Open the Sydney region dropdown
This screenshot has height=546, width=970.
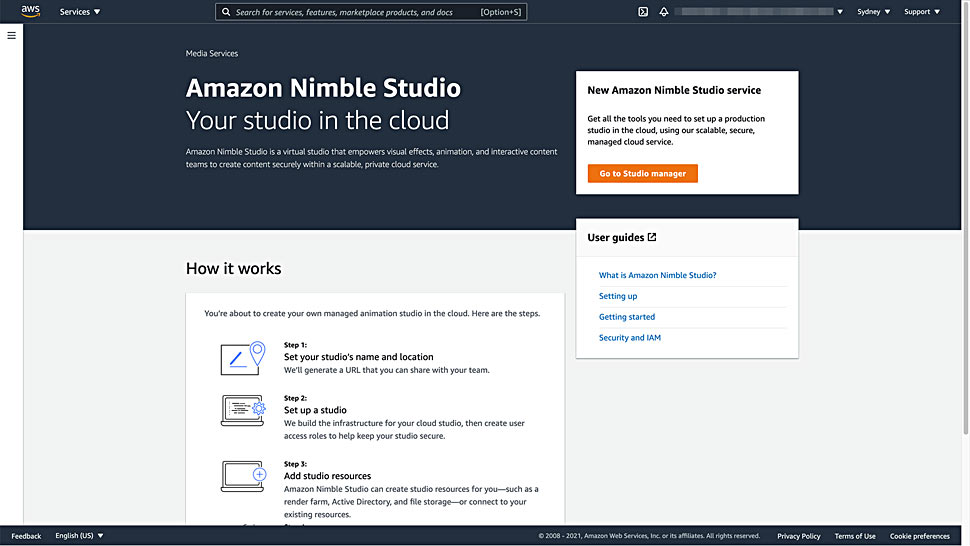click(x=873, y=12)
